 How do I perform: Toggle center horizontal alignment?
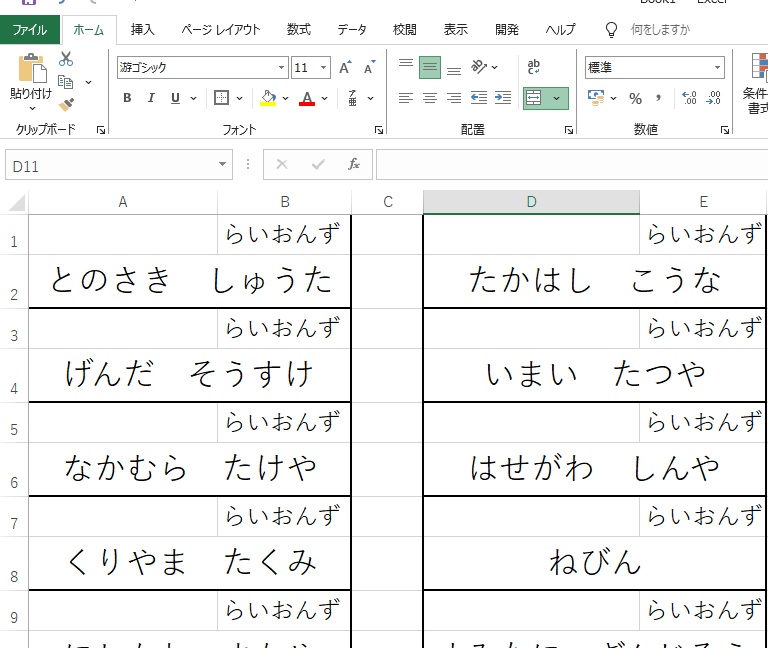430,98
